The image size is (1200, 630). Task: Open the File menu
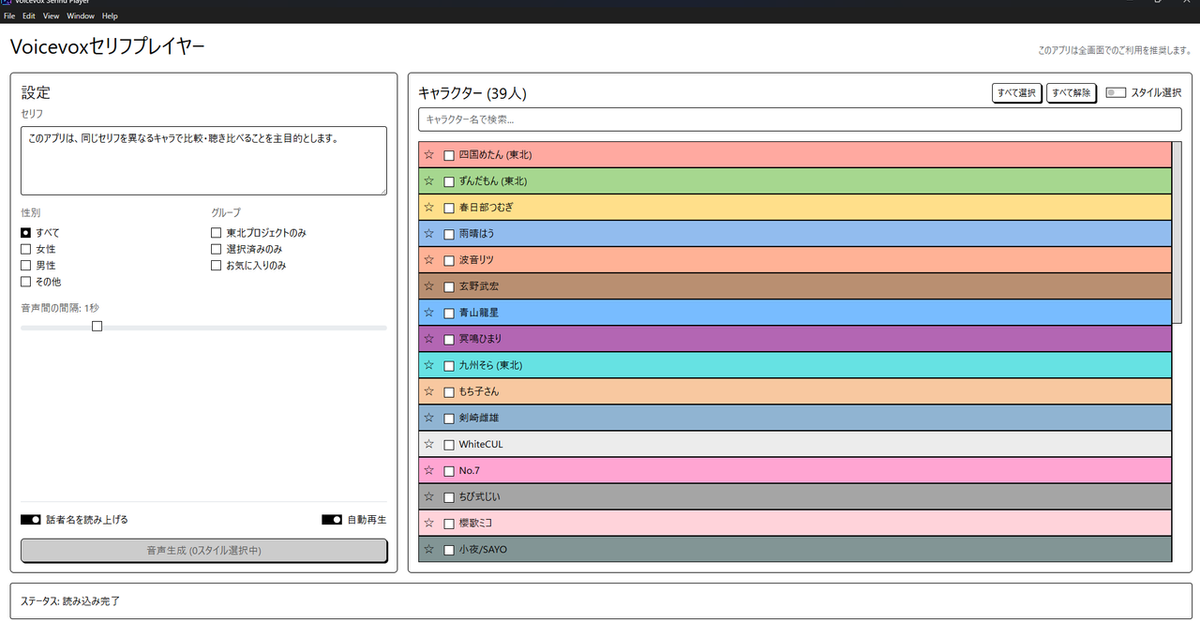(x=9, y=16)
